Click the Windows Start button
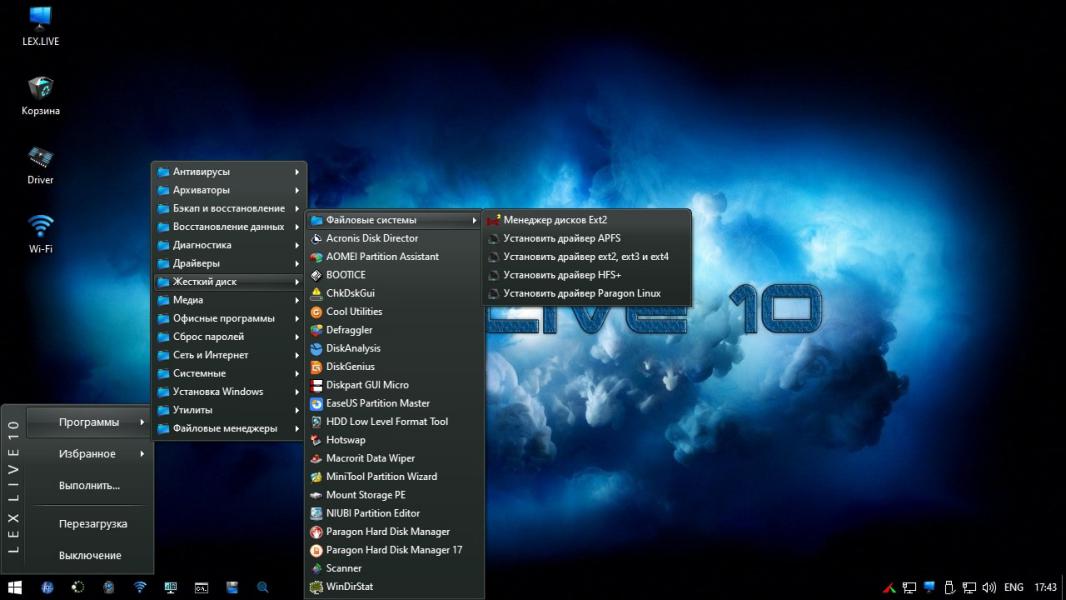1066x600 pixels. pos(15,587)
